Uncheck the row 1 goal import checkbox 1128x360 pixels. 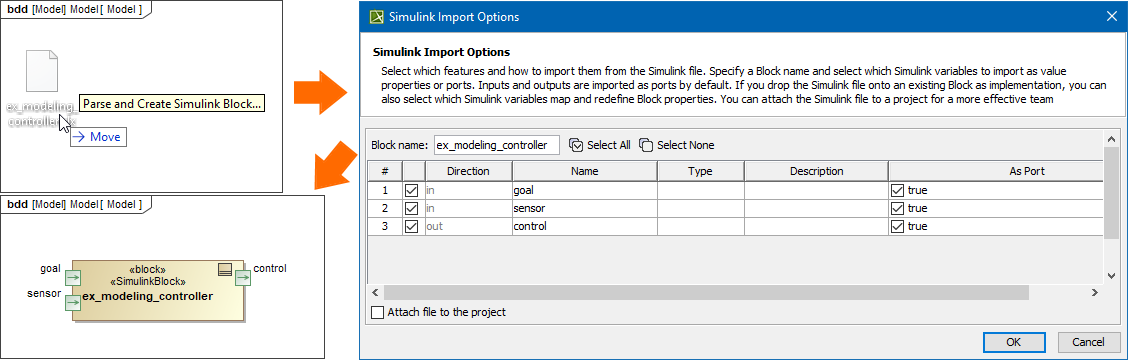[x=411, y=191]
